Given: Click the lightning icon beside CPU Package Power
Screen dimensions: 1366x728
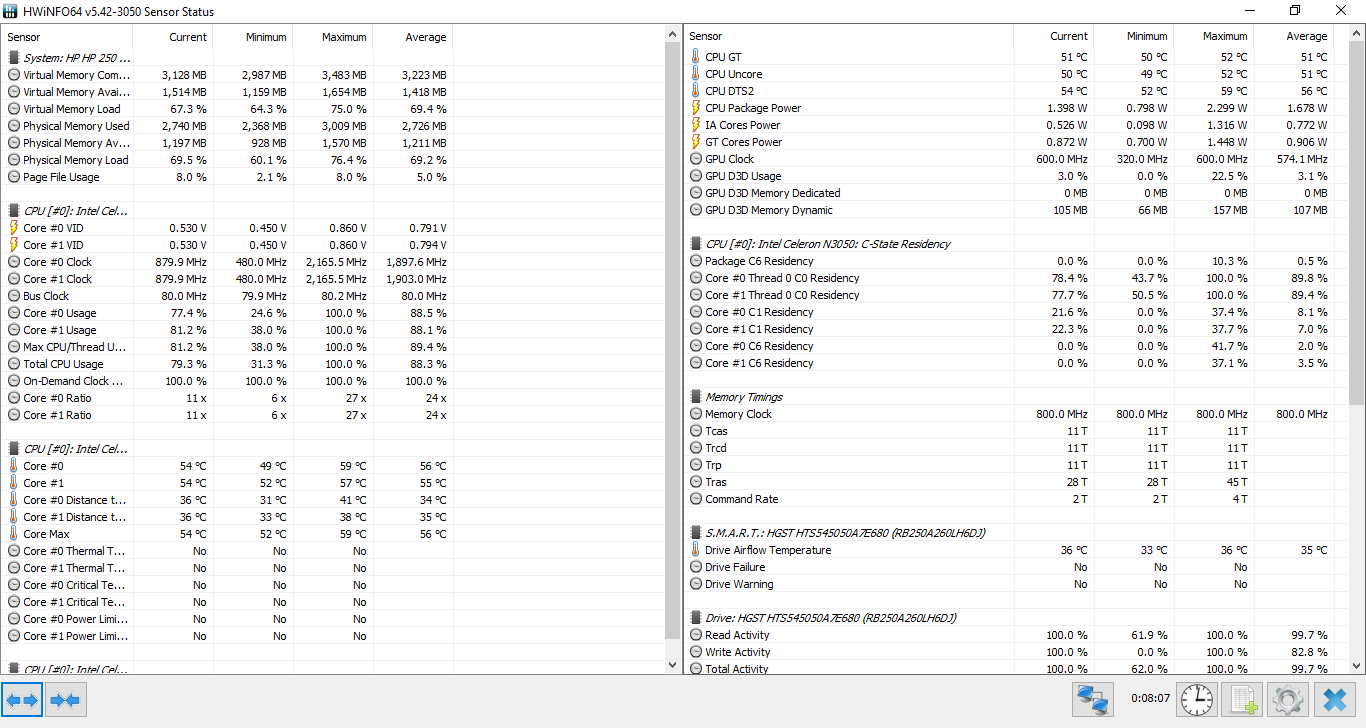Looking at the screenshot, I should [696, 108].
